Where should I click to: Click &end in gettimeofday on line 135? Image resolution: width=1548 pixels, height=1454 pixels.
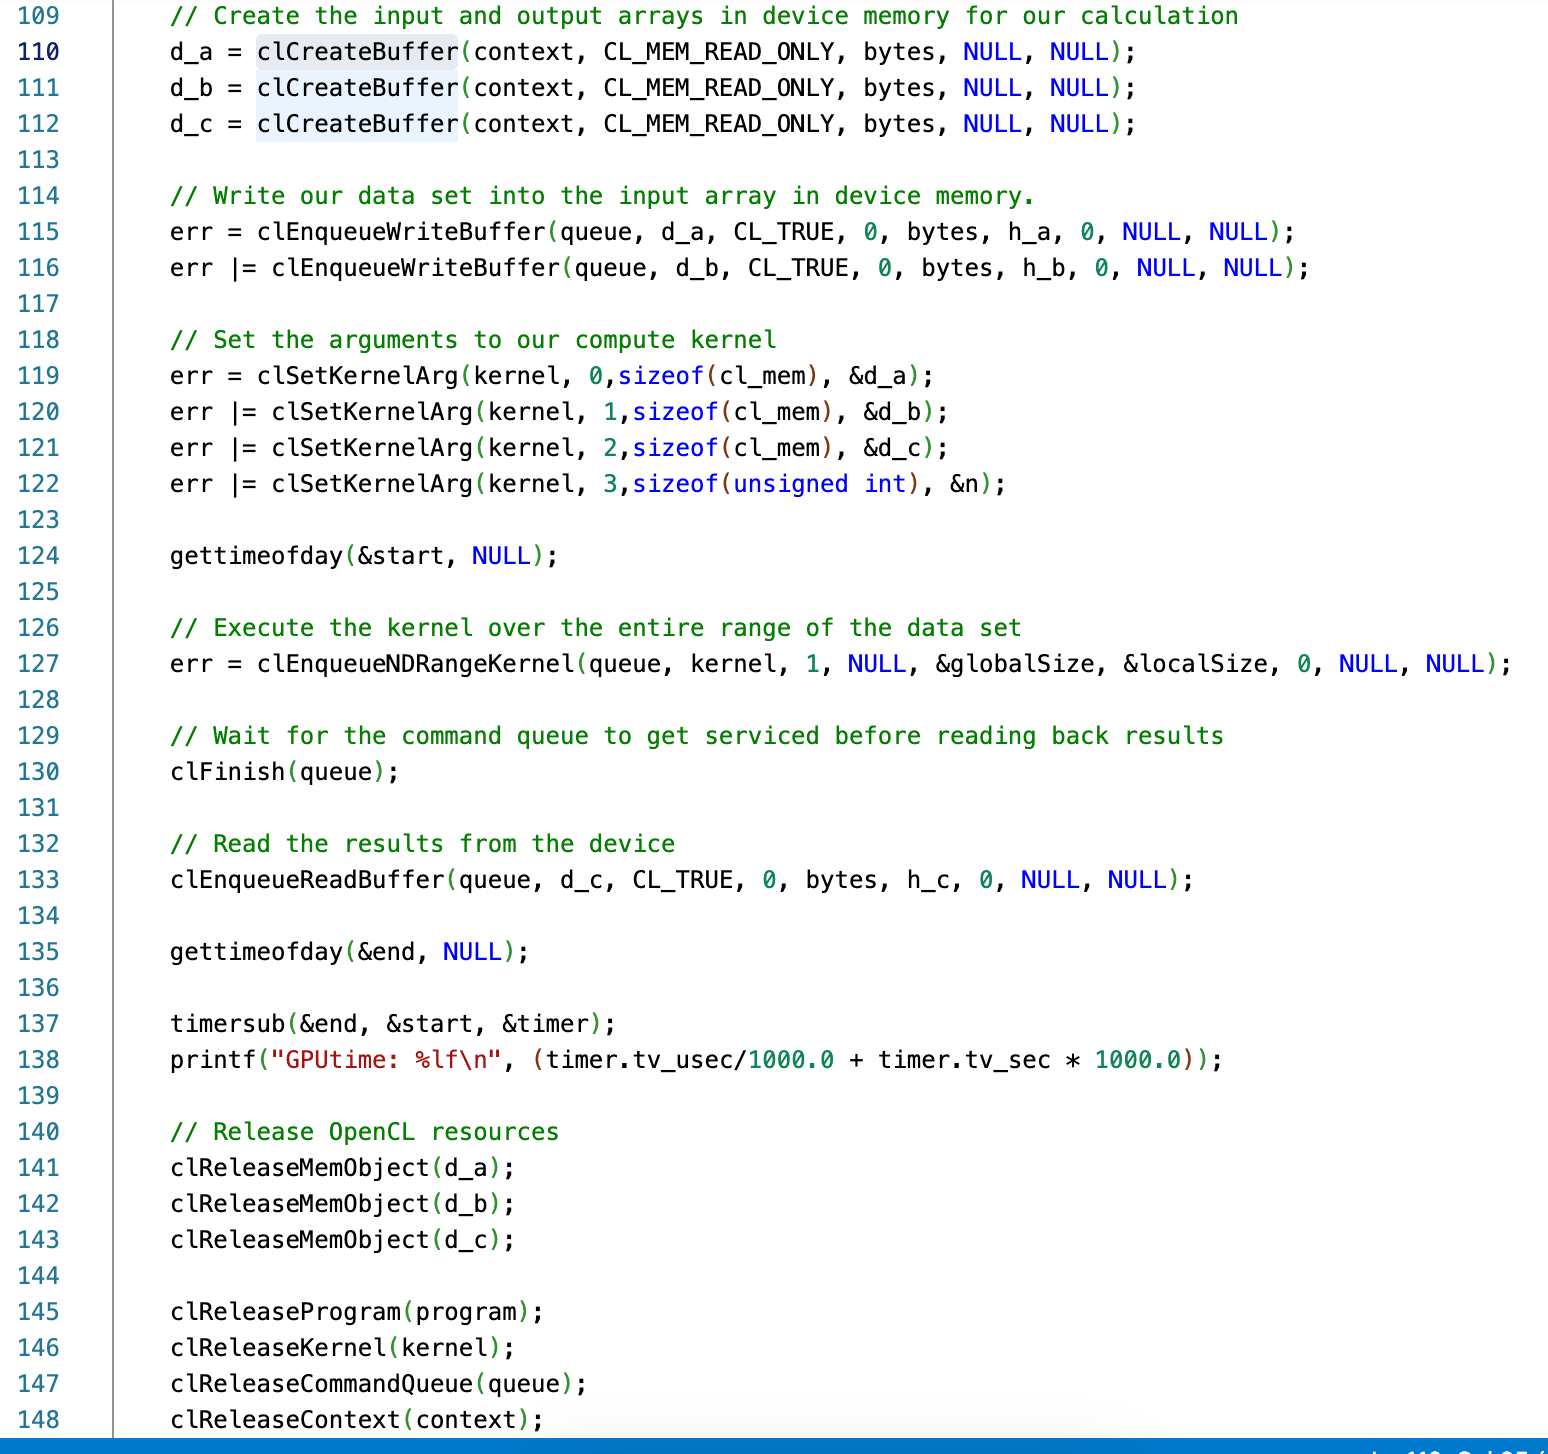(386, 952)
